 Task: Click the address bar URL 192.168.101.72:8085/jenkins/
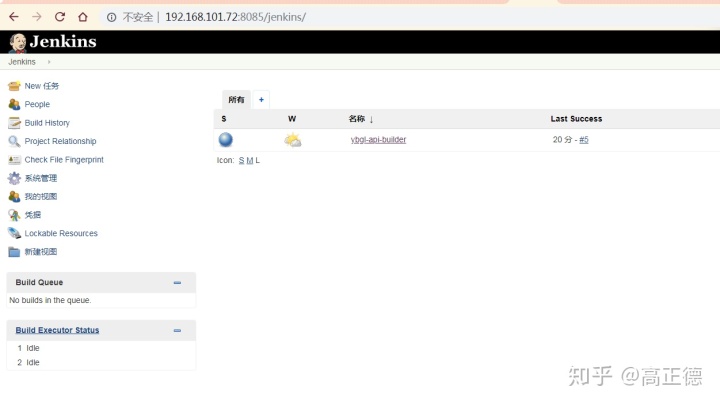(x=235, y=17)
